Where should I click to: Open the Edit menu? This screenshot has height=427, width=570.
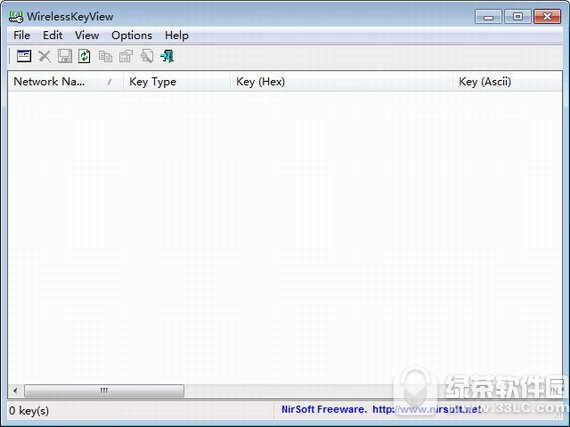coord(53,35)
